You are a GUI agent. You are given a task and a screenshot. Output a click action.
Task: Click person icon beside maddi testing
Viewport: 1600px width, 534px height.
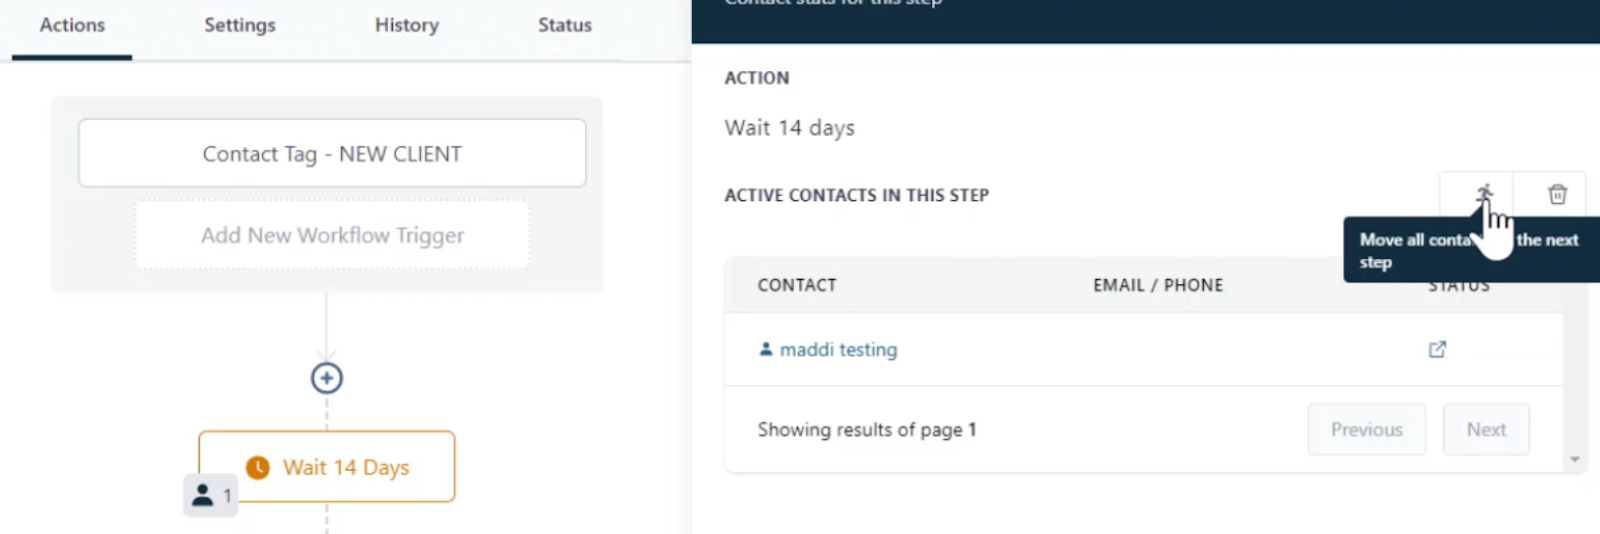pos(766,349)
